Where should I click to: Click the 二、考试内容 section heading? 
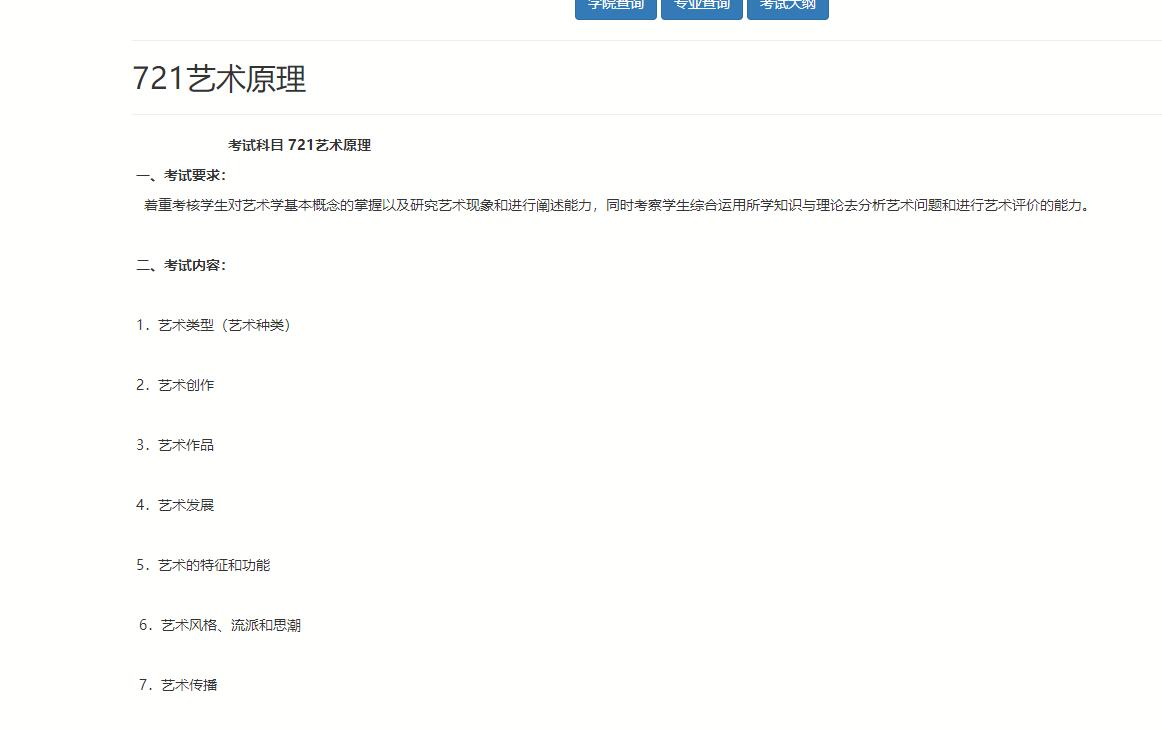coord(181,265)
